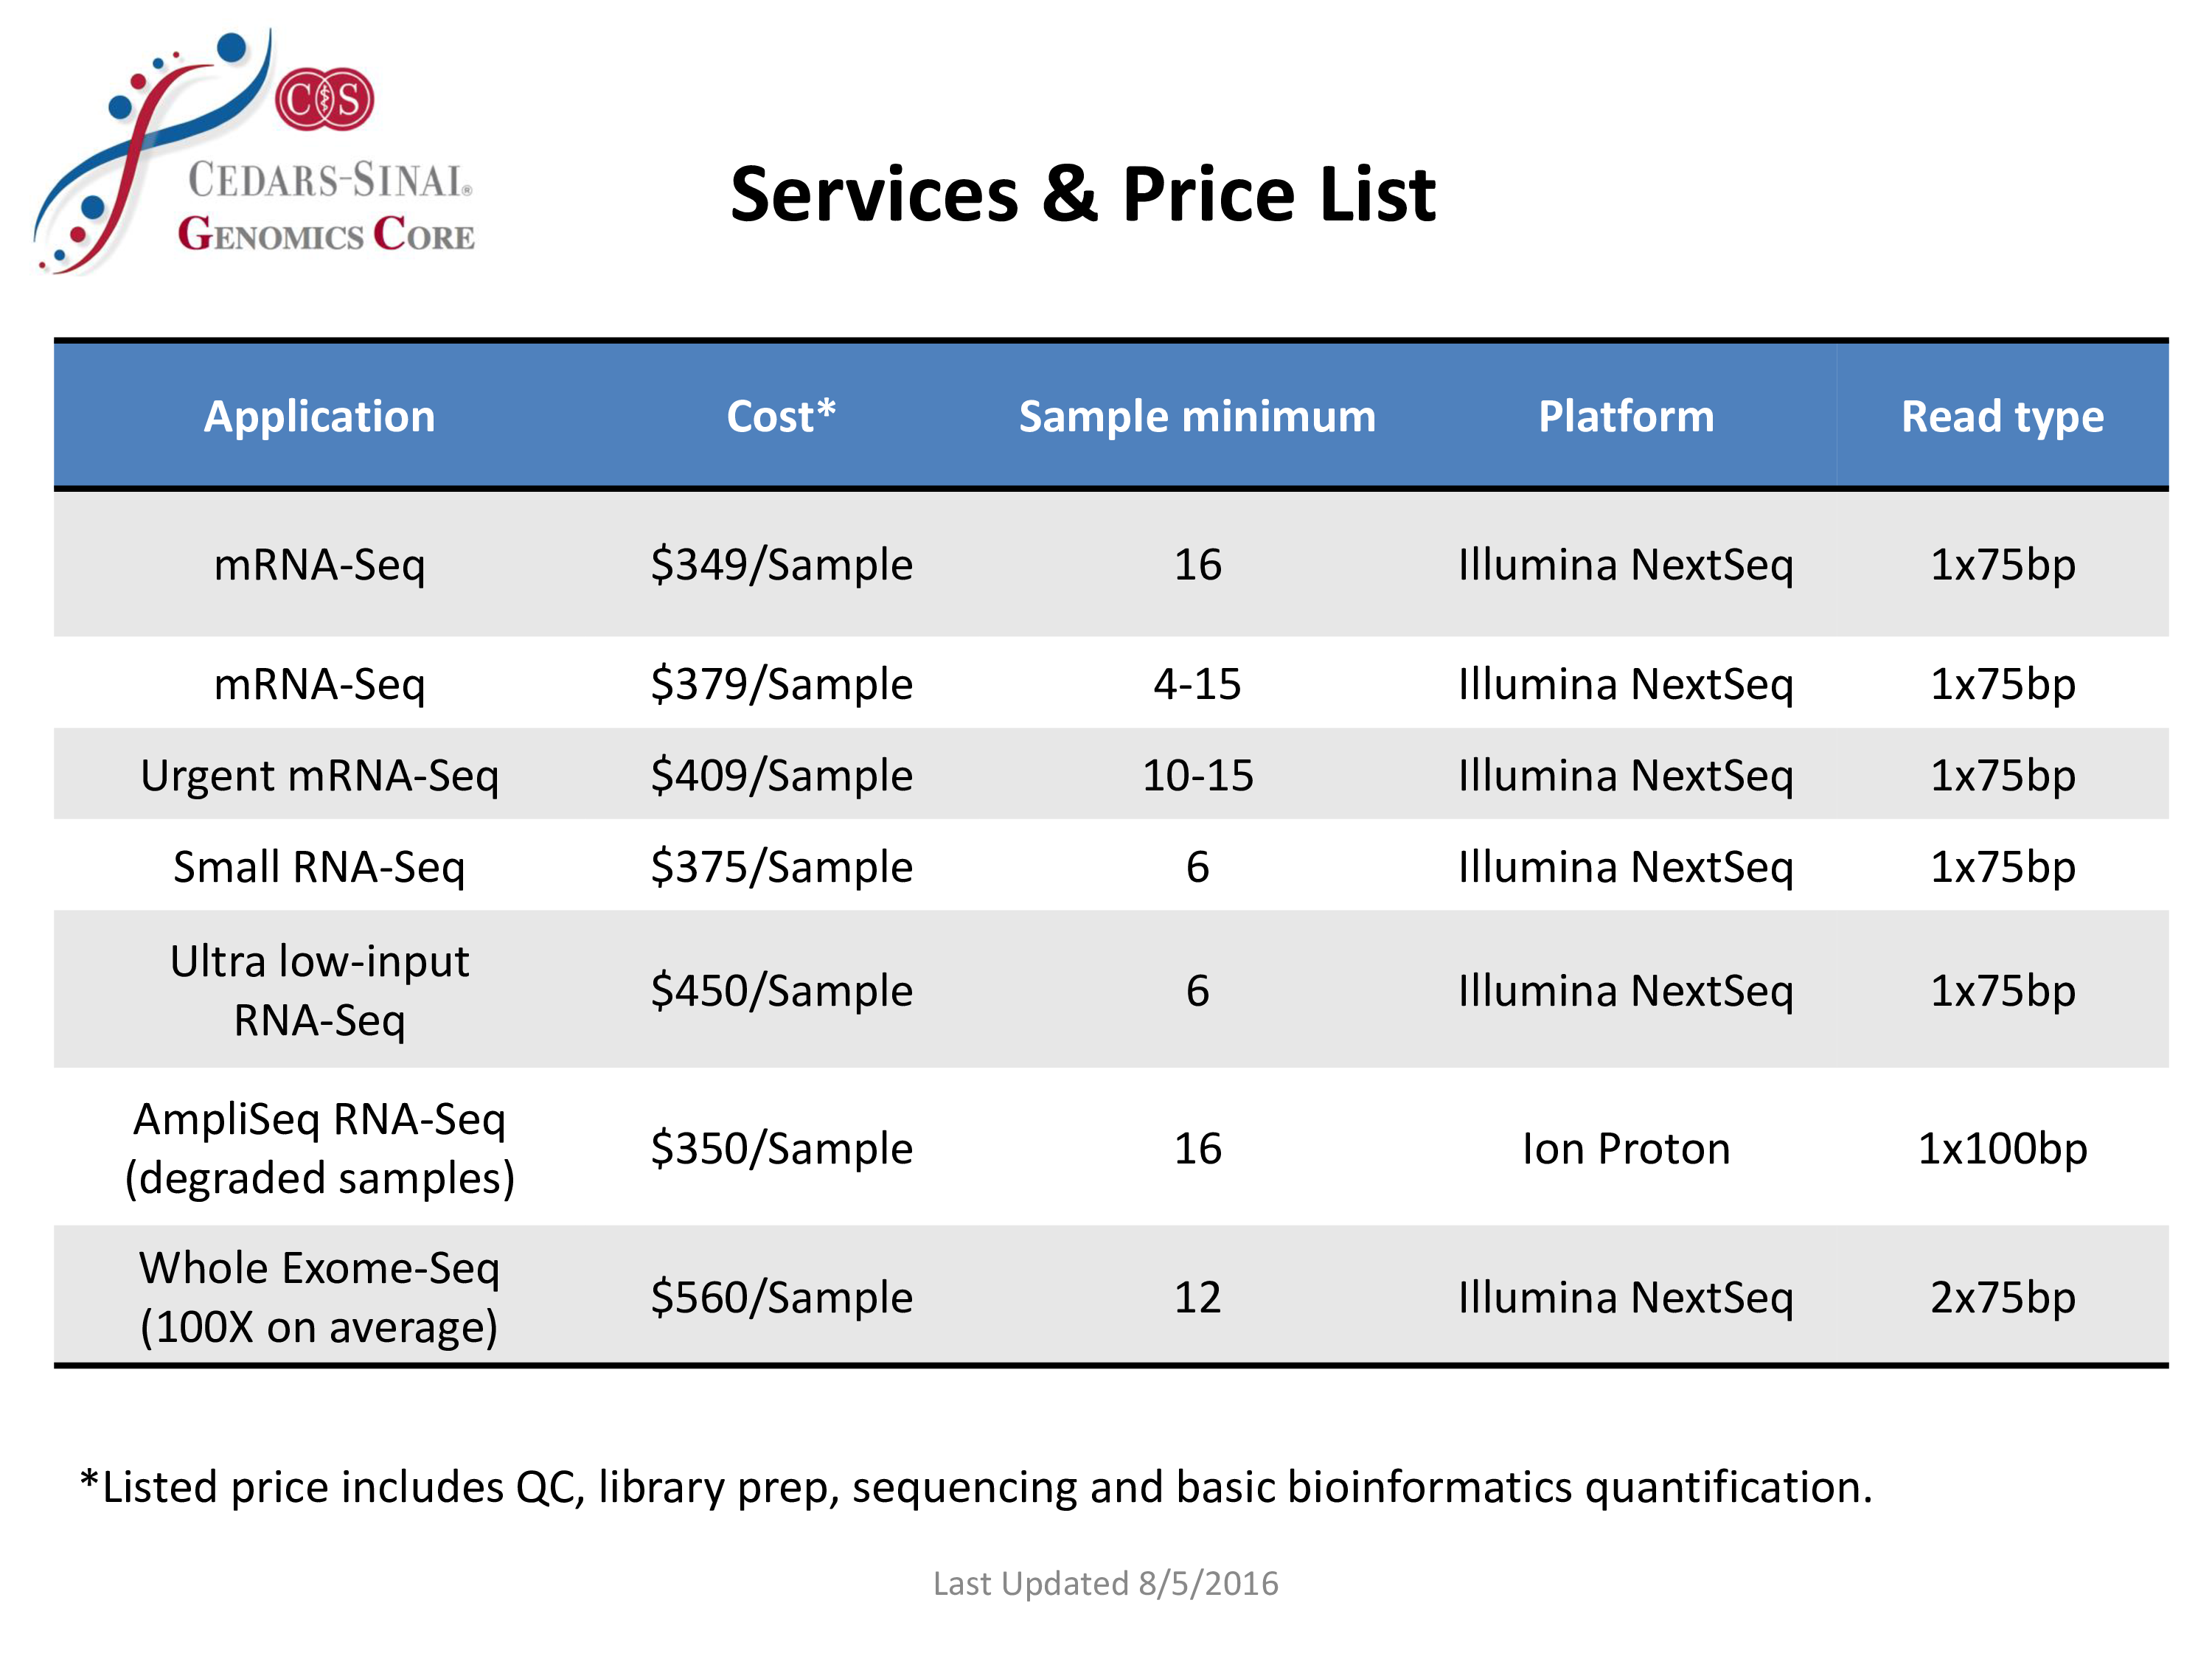This screenshot has height=1659, width=2212.
Task: Select the 1x100bp read type cell
Action: [2002, 1149]
